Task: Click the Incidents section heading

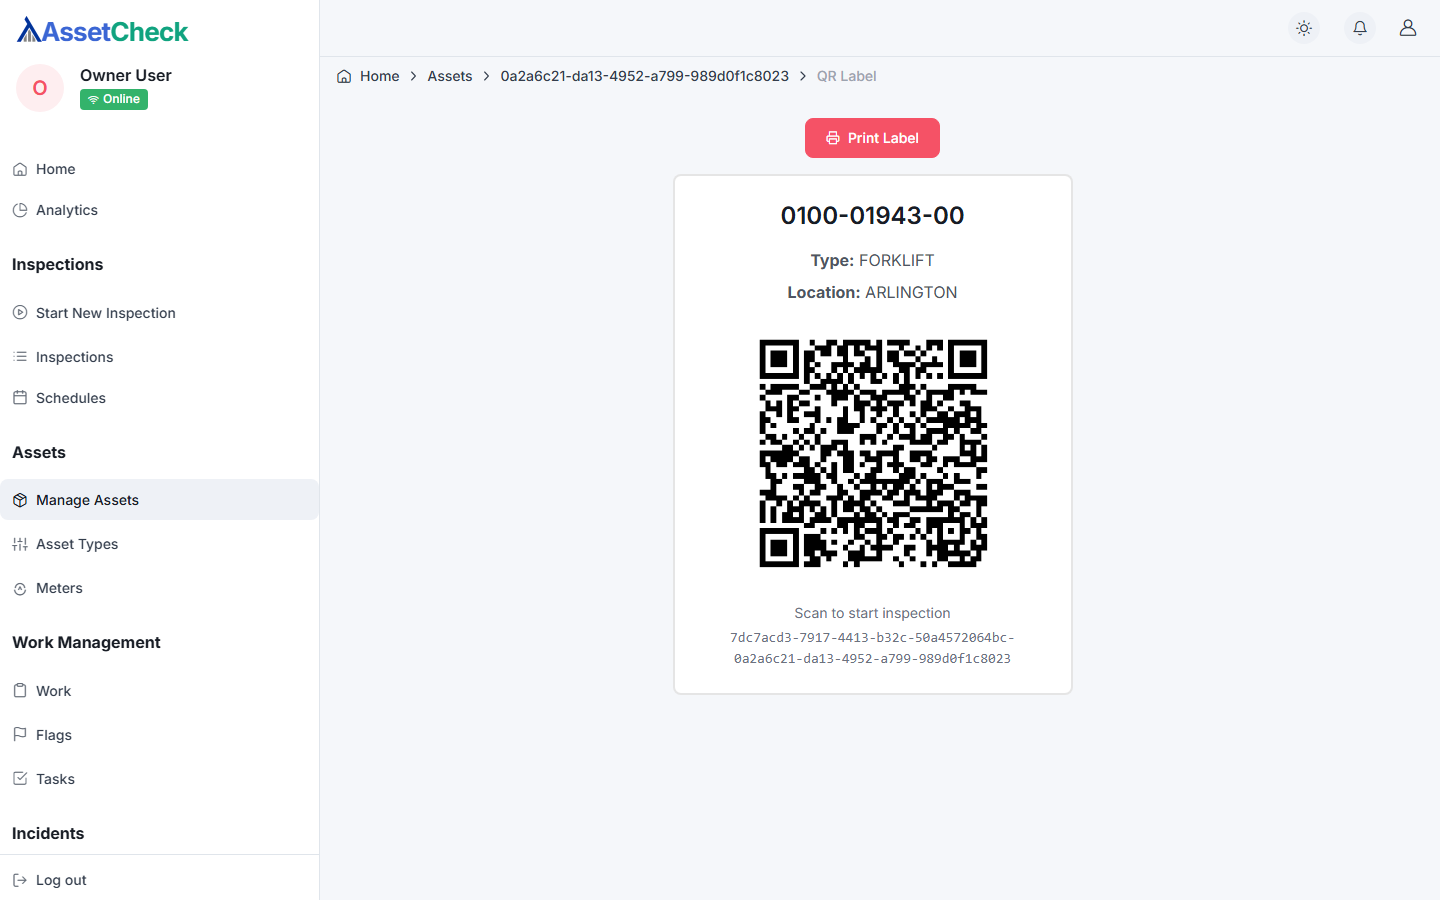Action: coord(48,833)
